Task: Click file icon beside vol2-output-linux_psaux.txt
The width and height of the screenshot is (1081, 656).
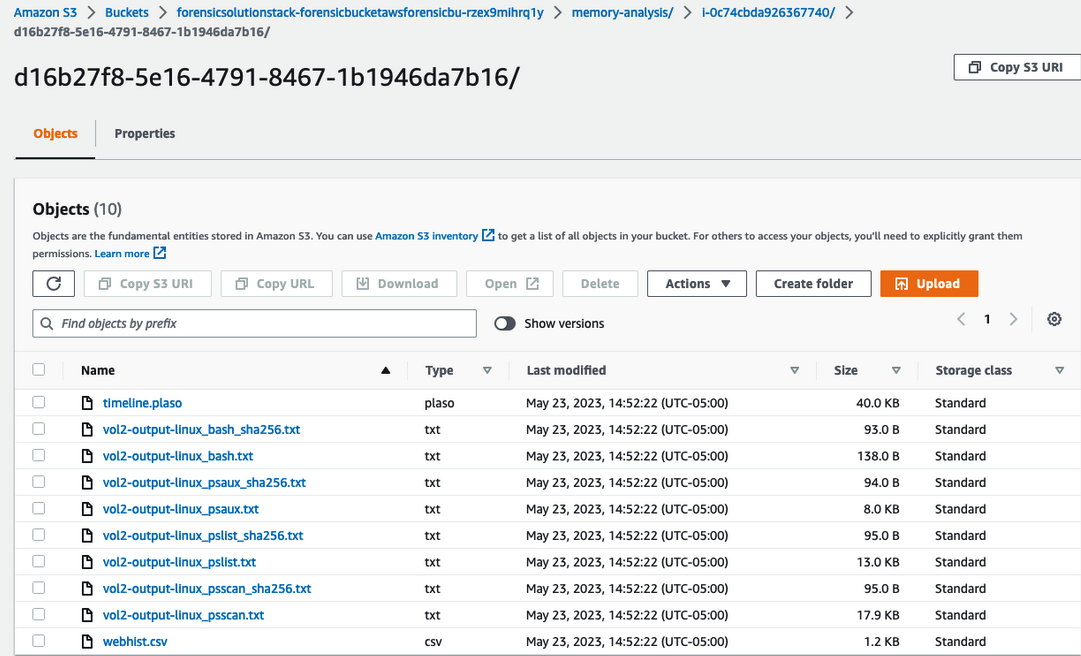Action: coord(87,509)
